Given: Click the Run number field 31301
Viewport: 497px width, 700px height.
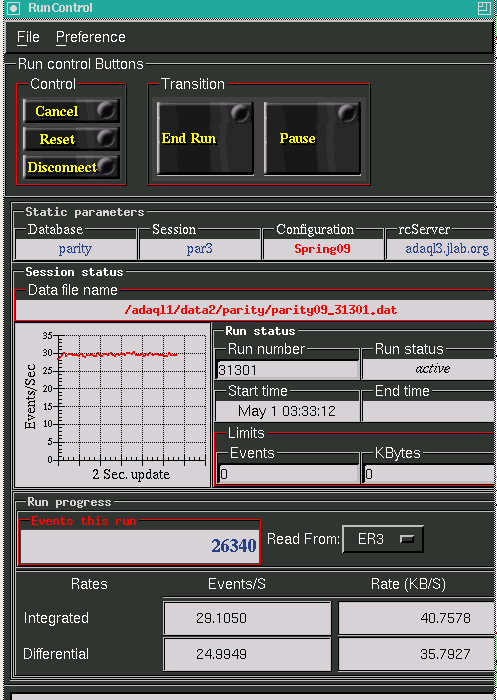Looking at the screenshot, I should click(288, 370).
